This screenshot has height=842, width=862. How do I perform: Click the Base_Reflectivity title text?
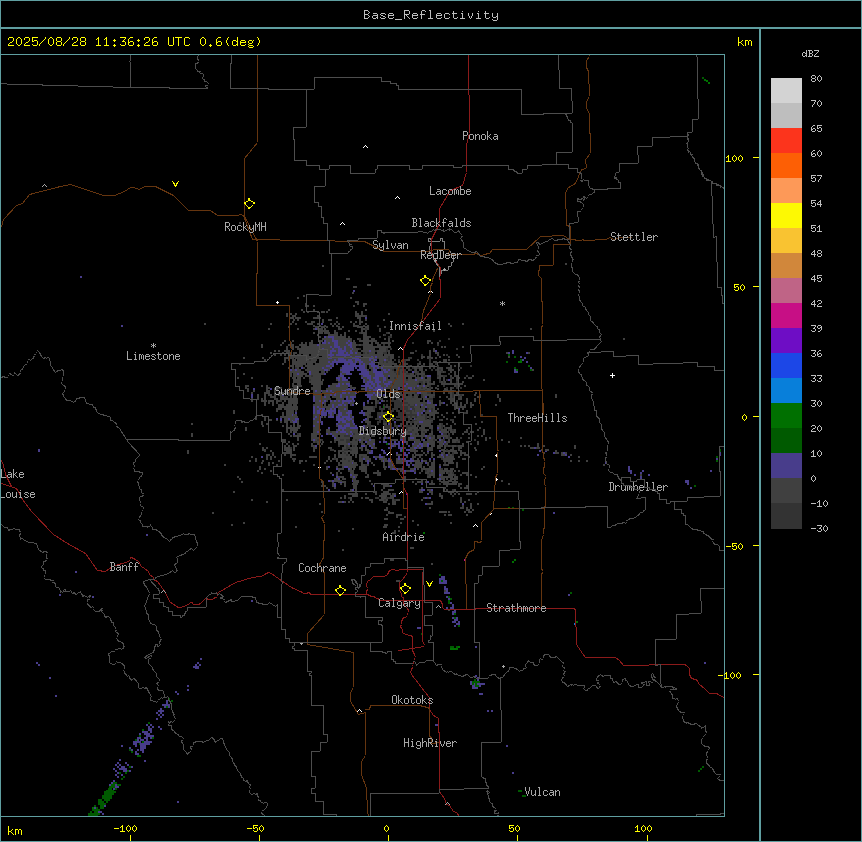click(x=431, y=15)
